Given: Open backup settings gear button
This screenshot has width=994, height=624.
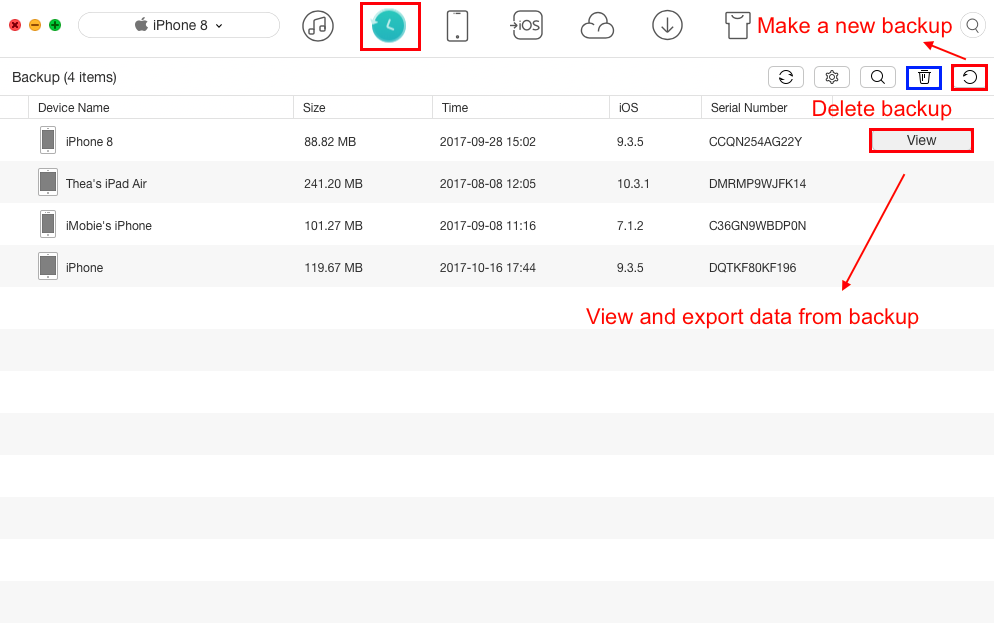Looking at the screenshot, I should click(832, 77).
